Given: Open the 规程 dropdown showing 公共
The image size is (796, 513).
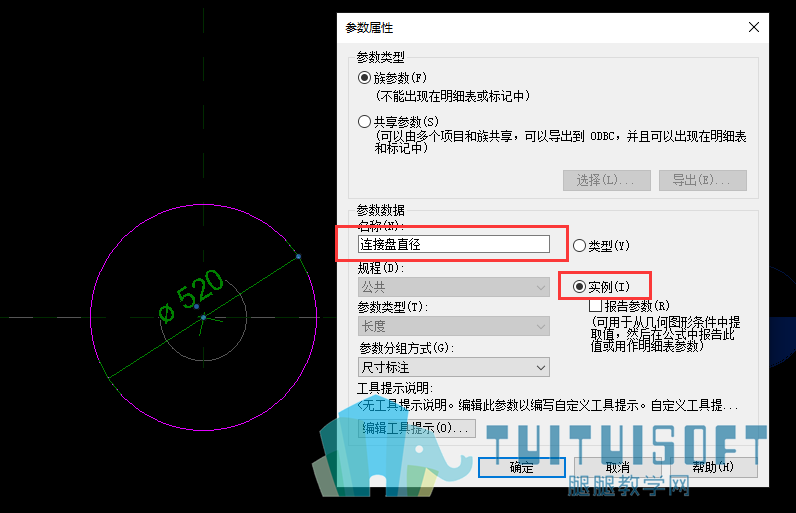Looking at the screenshot, I should tap(454, 287).
